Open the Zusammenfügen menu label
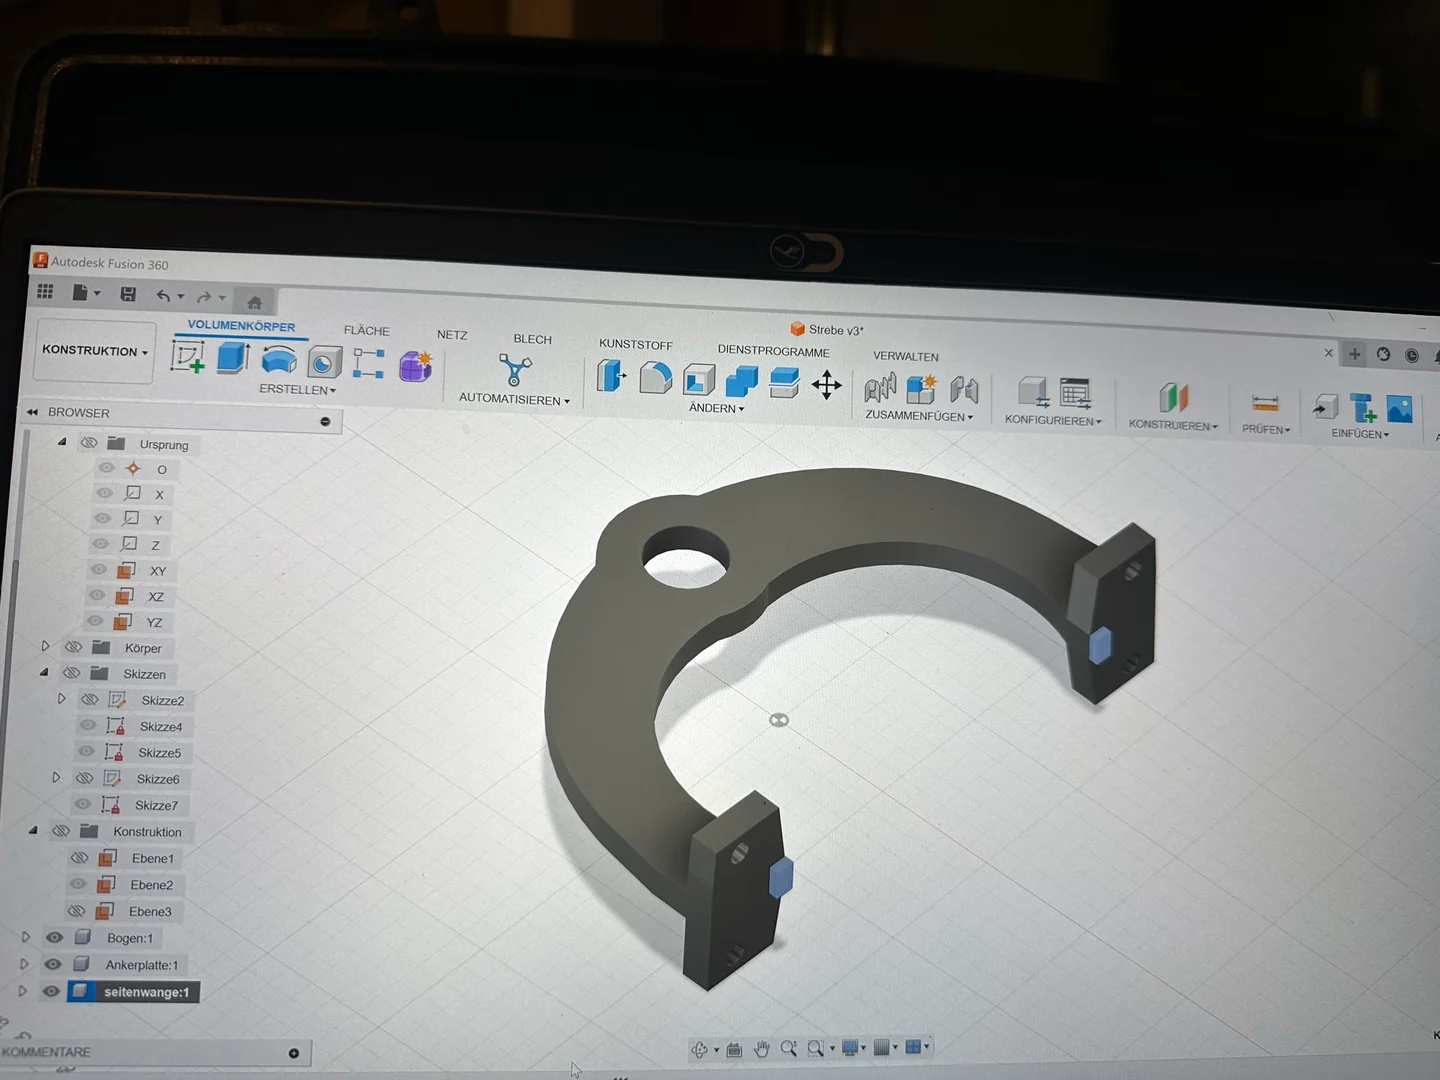Screen dimensions: 1440x1080 click(x=919, y=416)
